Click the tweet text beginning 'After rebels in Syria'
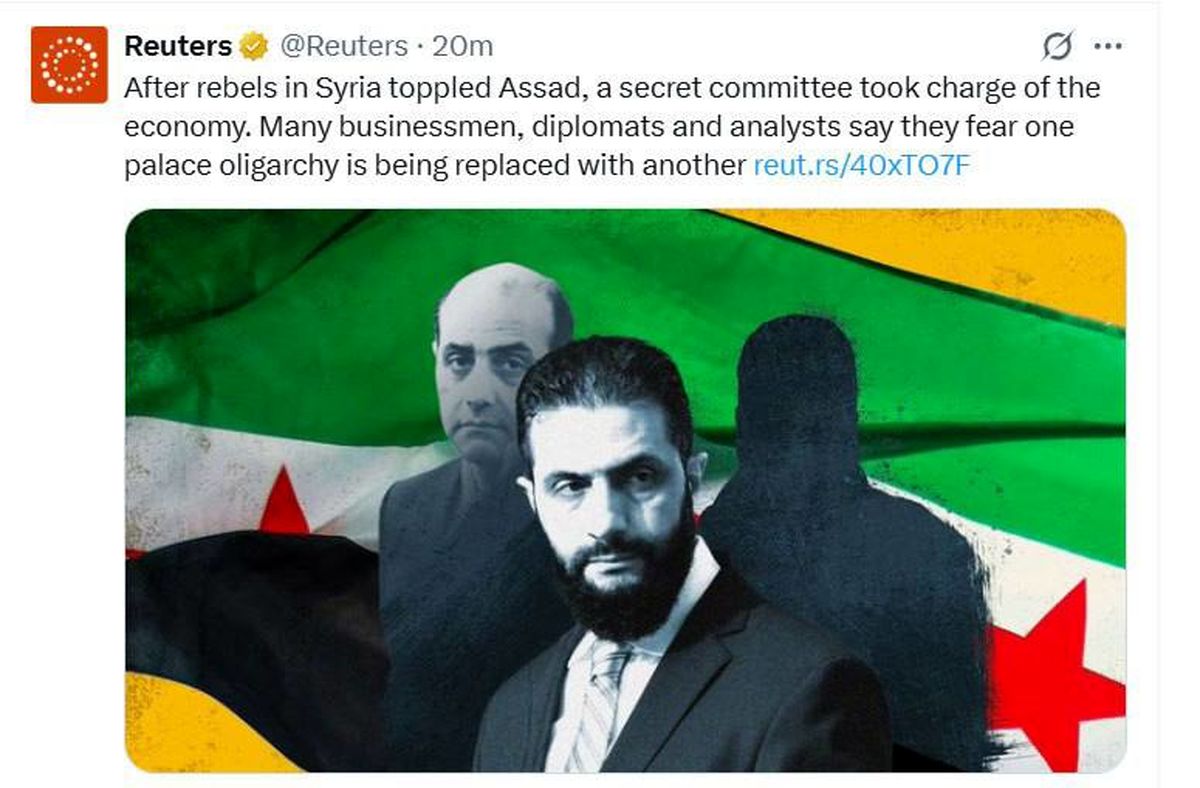Screen dimensions: 1200x788 tap(612, 126)
